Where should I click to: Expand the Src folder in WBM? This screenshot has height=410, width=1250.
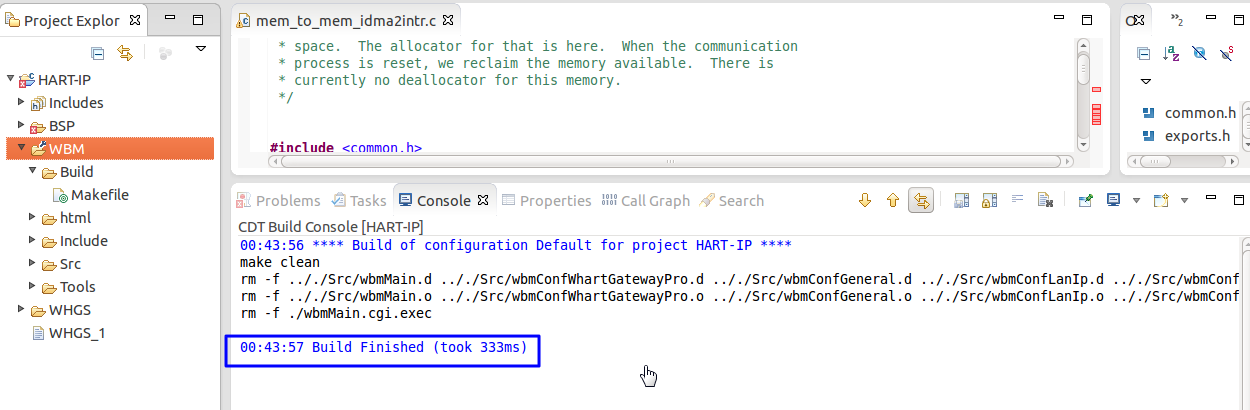pos(34,264)
